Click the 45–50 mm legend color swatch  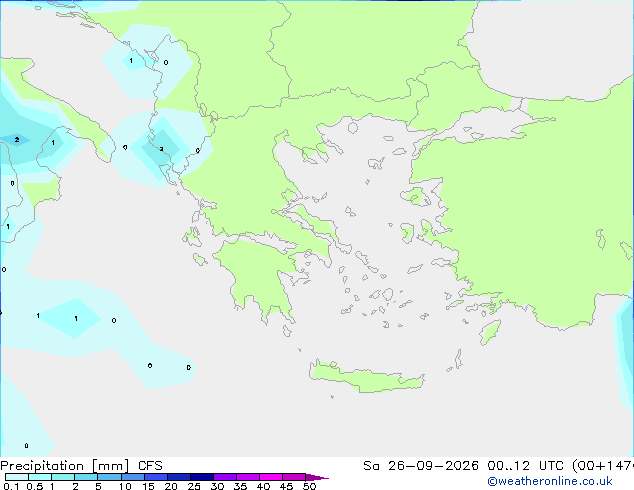(x=294, y=477)
